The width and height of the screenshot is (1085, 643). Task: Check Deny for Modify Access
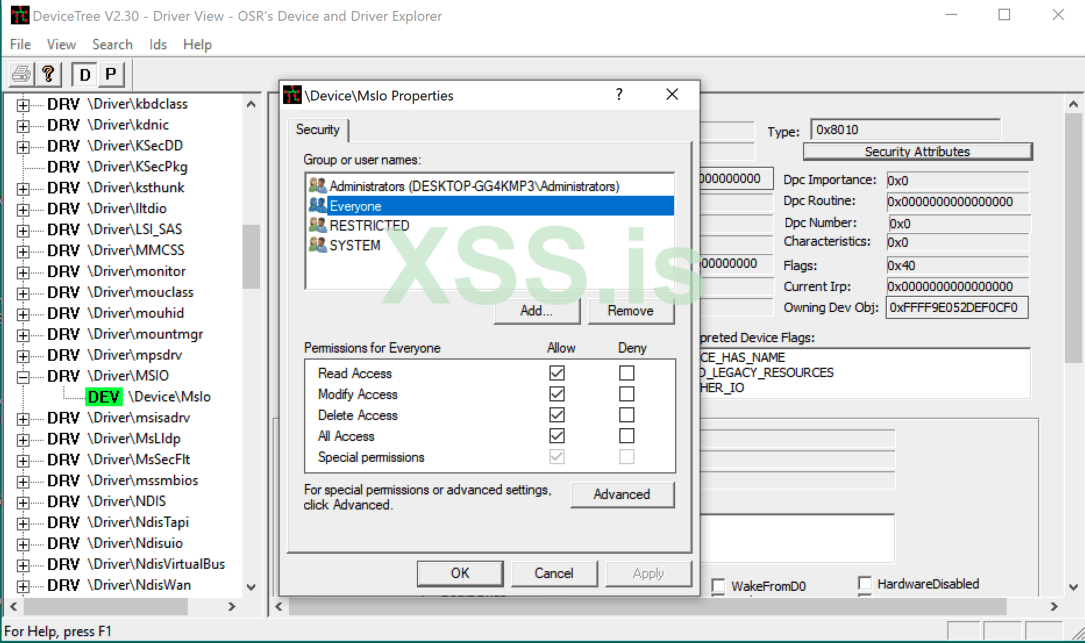[626, 394]
